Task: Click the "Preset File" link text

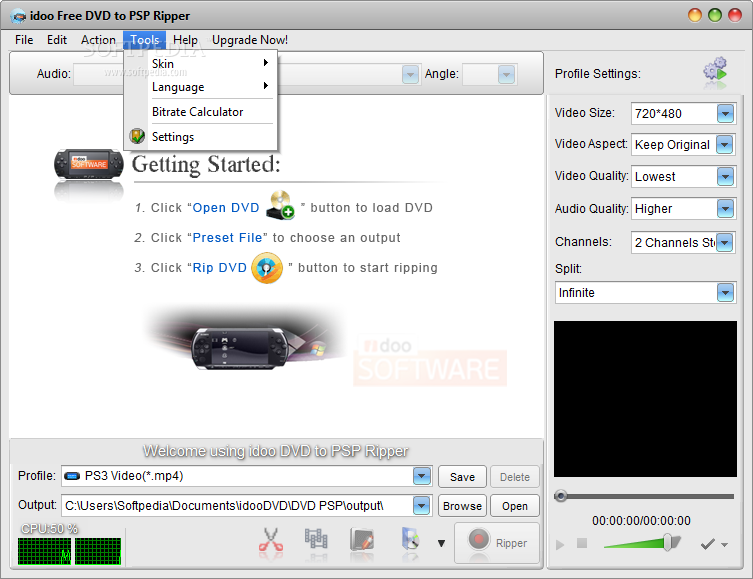Action: pyautogui.click(x=227, y=238)
